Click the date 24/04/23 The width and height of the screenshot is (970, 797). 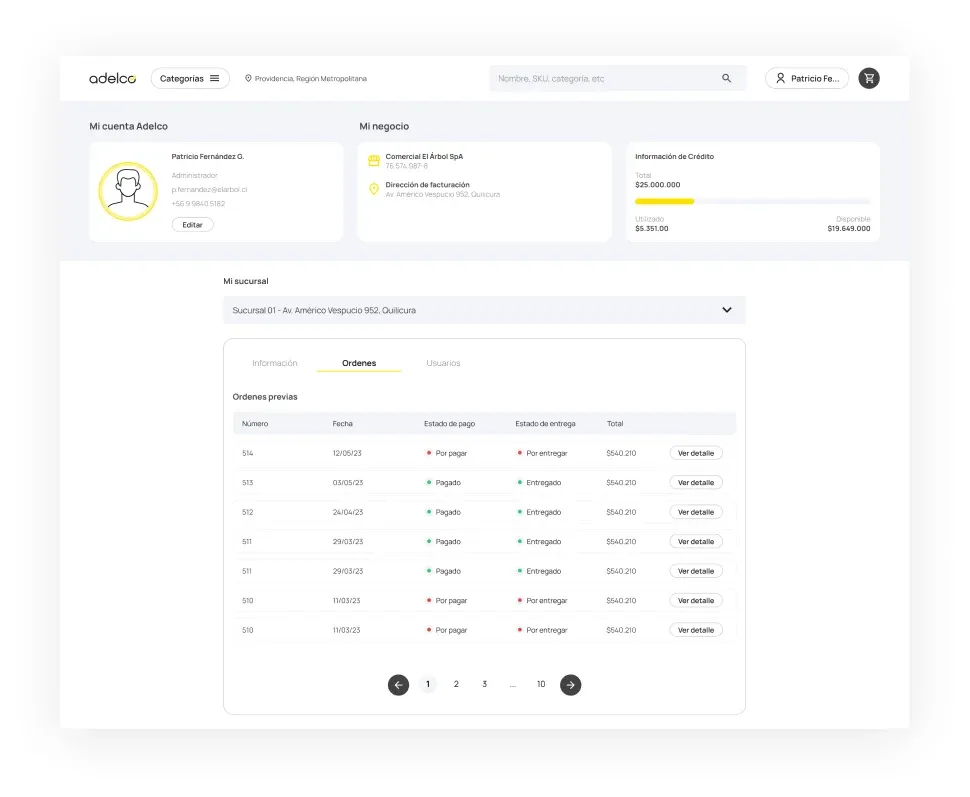coord(348,512)
